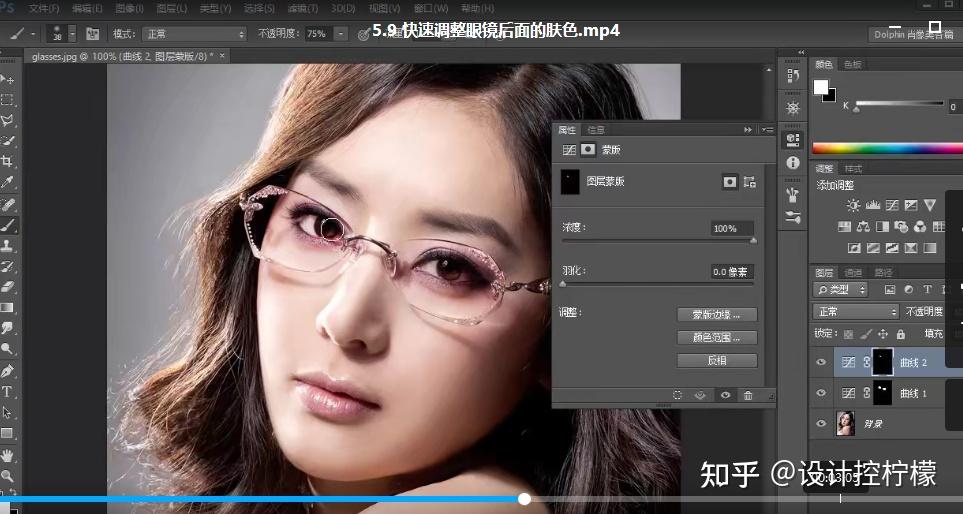Select the Smudge tool
Screen dimensions: 963x514
tap(7, 328)
